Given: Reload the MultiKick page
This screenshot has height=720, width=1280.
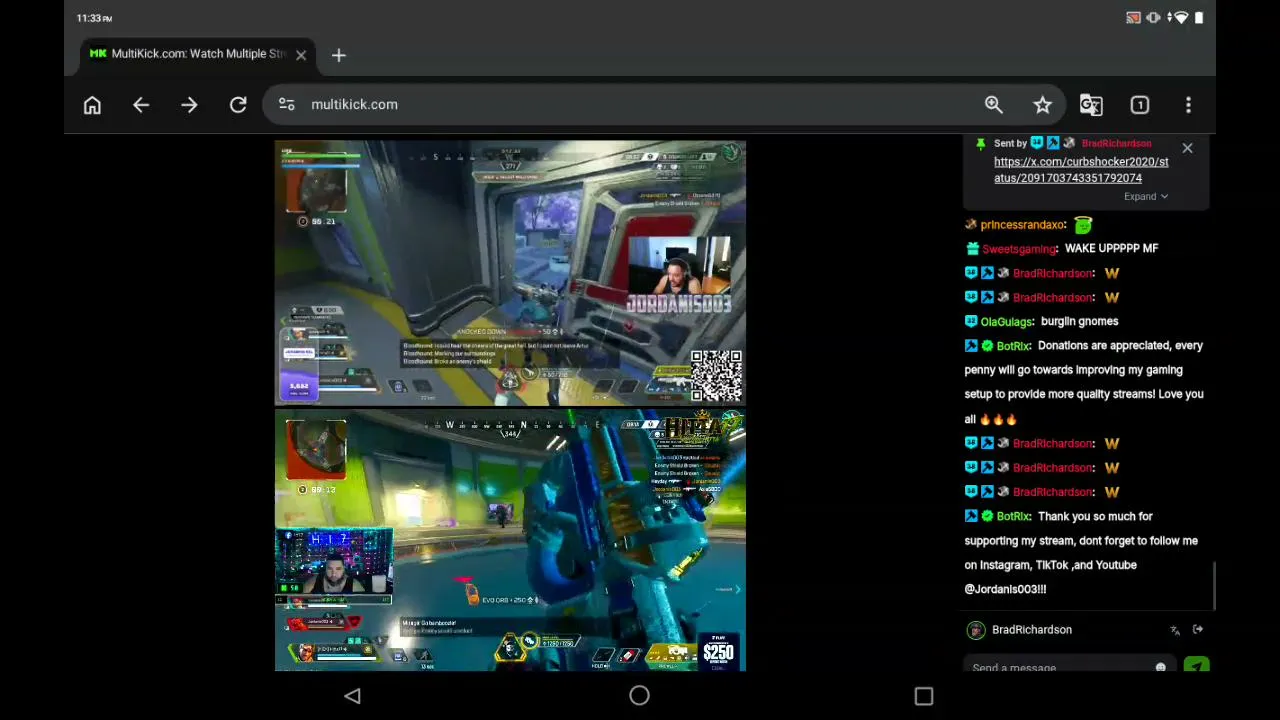Looking at the screenshot, I should 238,105.
